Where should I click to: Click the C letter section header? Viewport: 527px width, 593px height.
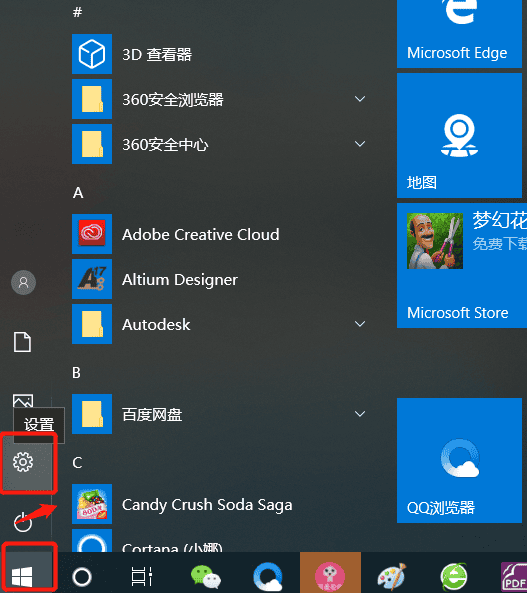(x=77, y=463)
